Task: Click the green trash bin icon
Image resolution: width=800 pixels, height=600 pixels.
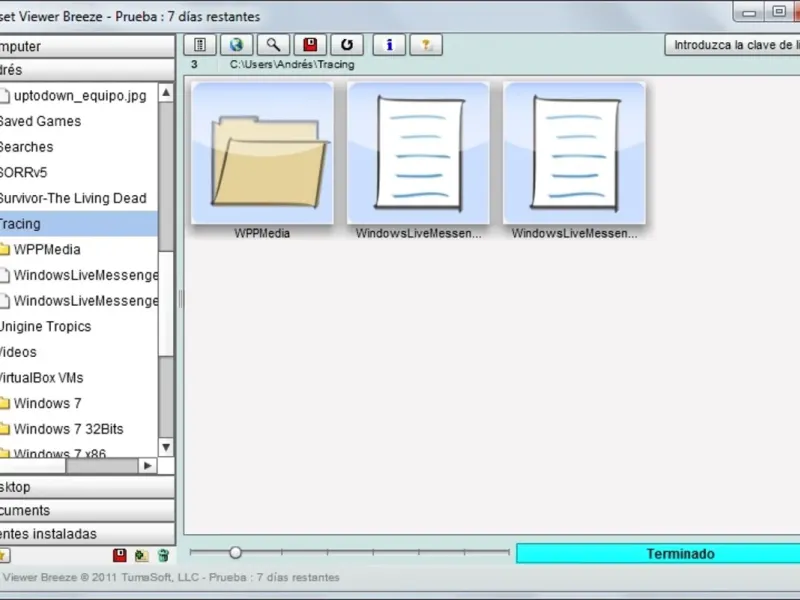Action: point(163,555)
